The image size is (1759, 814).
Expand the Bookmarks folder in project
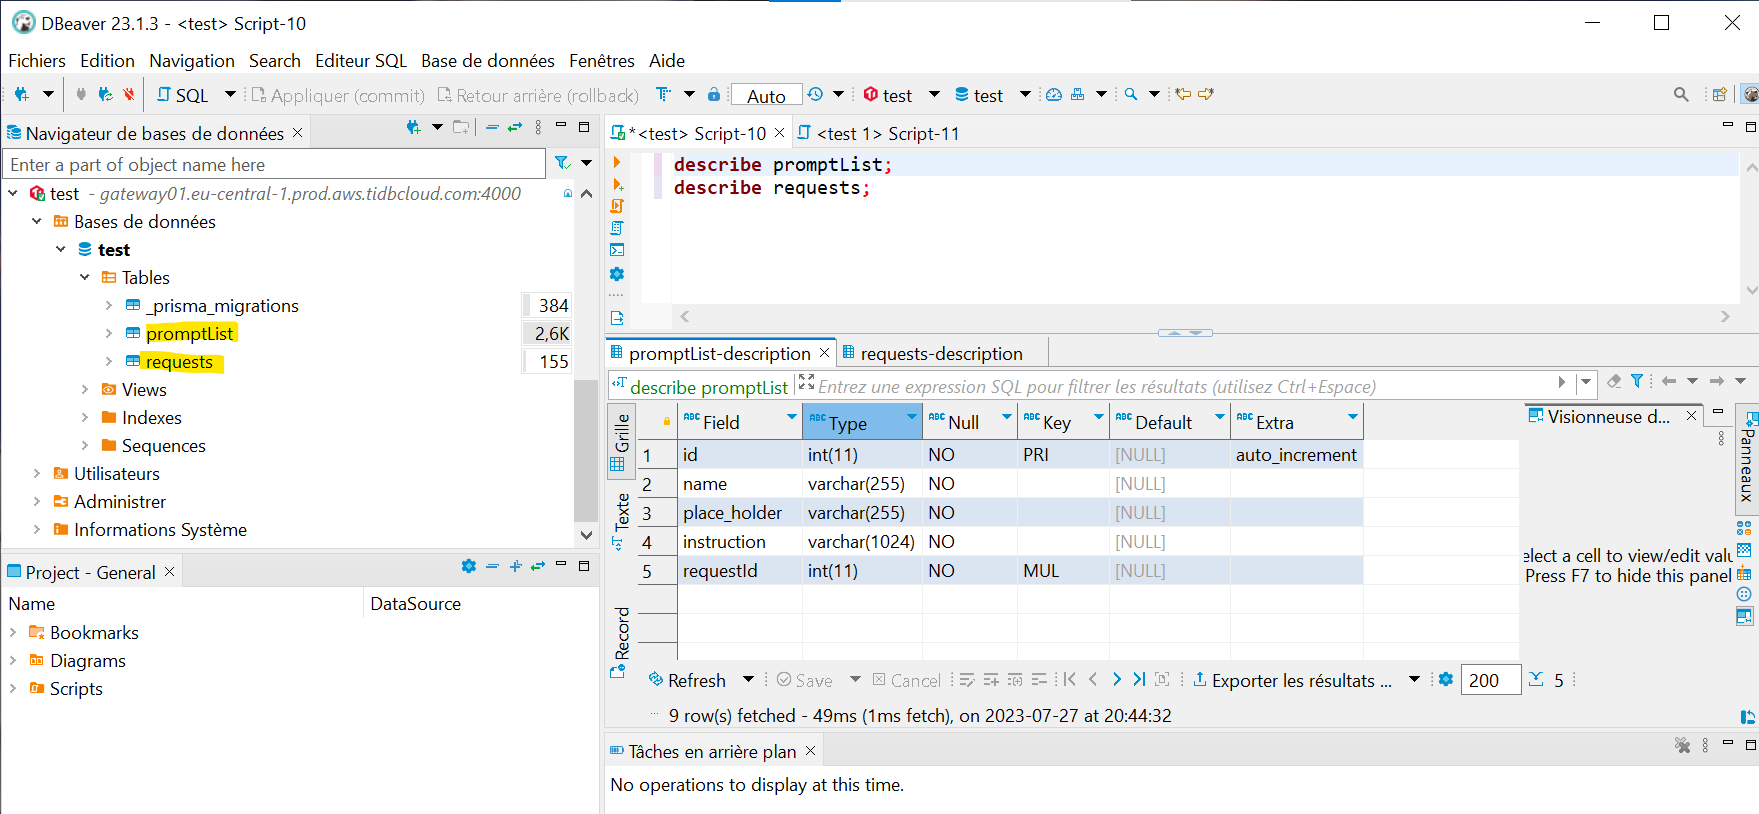(13, 632)
